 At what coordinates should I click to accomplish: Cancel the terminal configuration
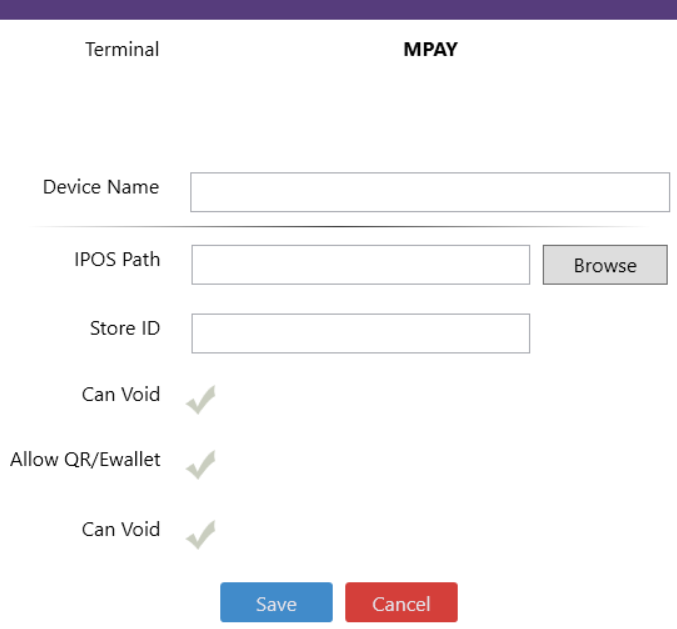click(401, 603)
